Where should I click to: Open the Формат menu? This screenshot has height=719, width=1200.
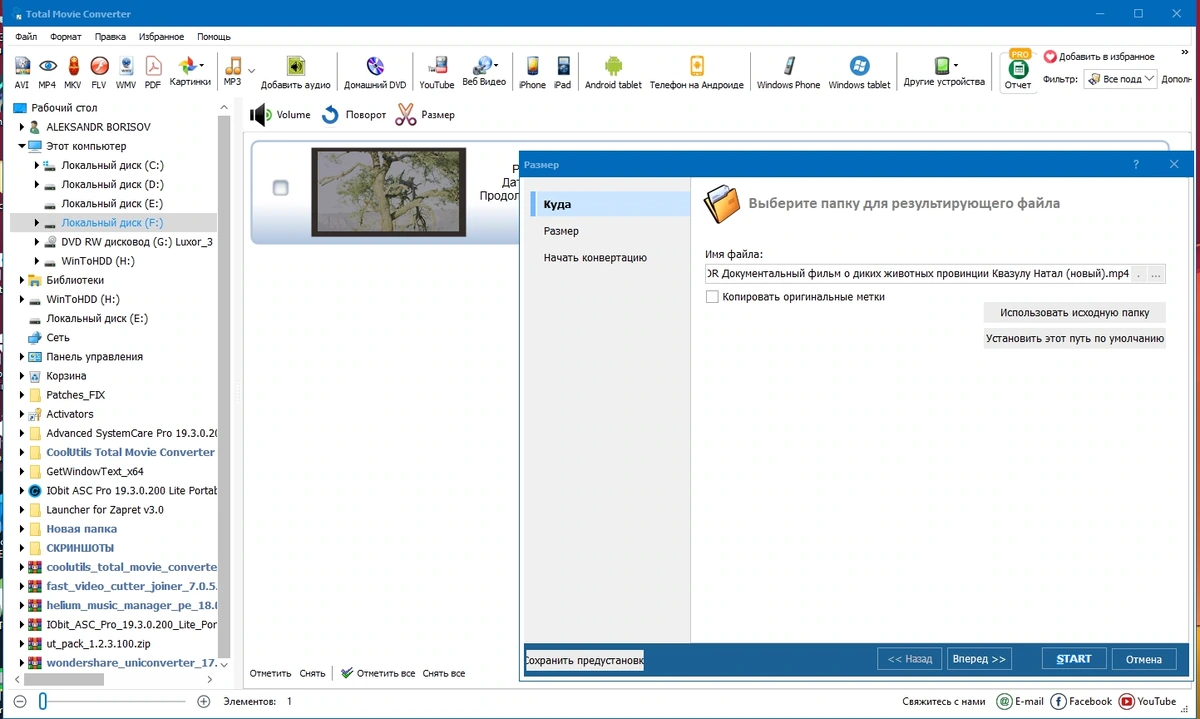pyautogui.click(x=66, y=36)
